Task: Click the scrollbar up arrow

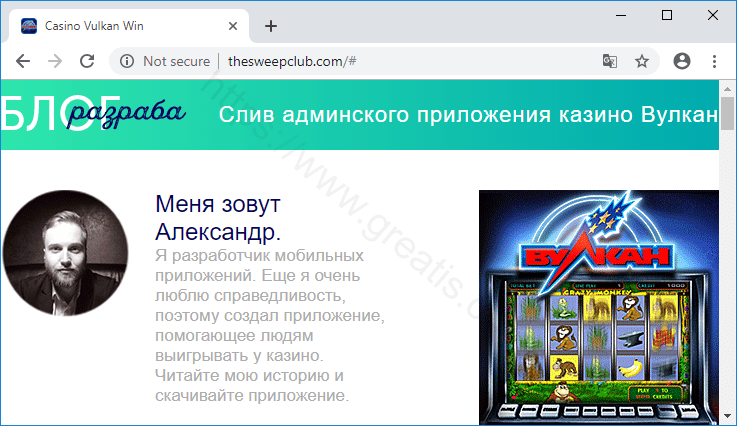Action: point(727,88)
